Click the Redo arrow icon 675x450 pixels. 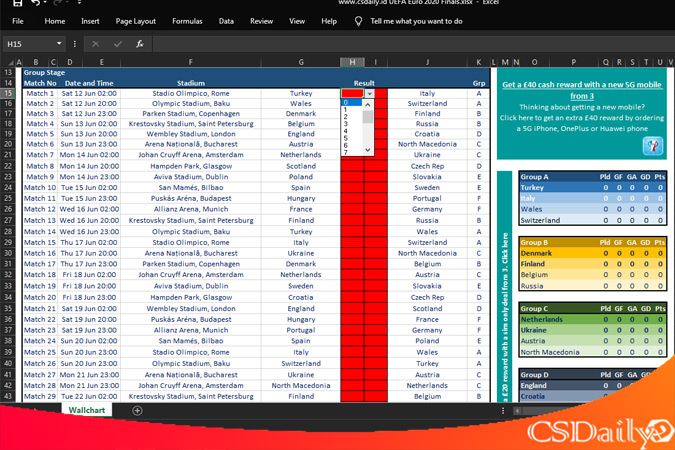[x=56, y=3]
